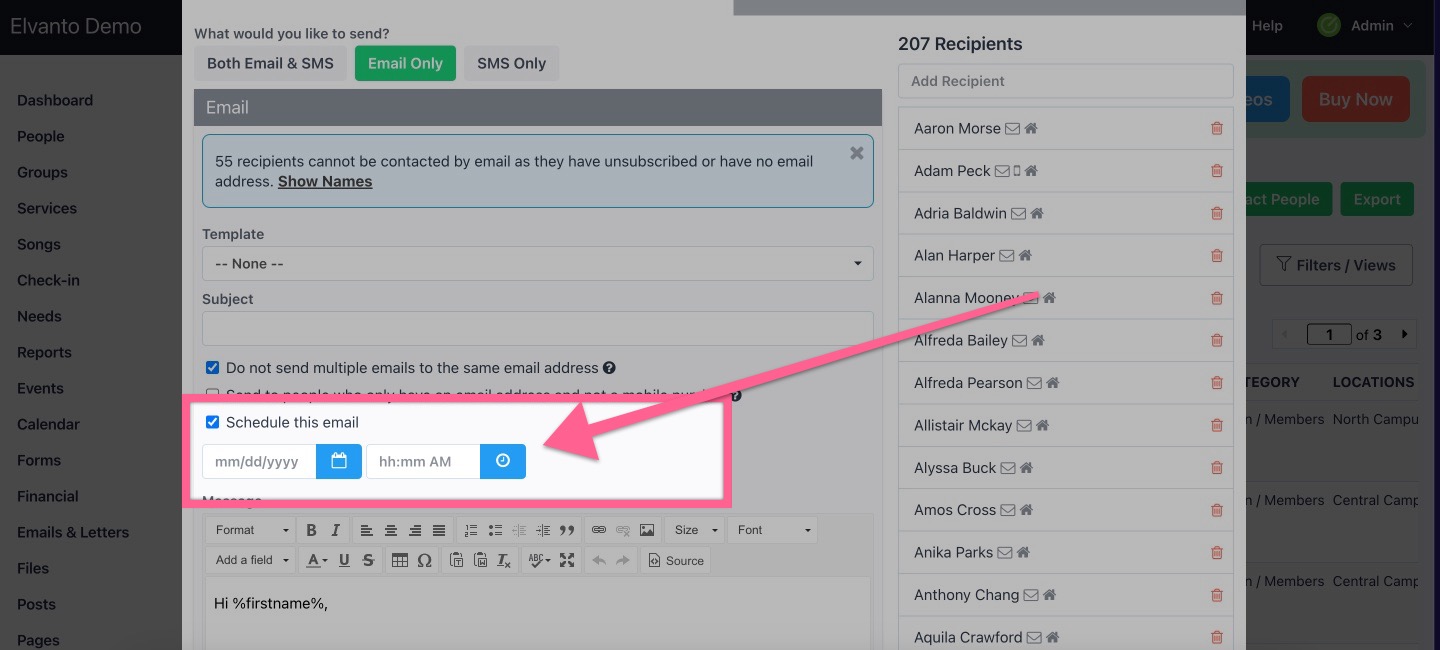1440x650 pixels.
Task: Expand the Font selector
Action: coord(773,529)
